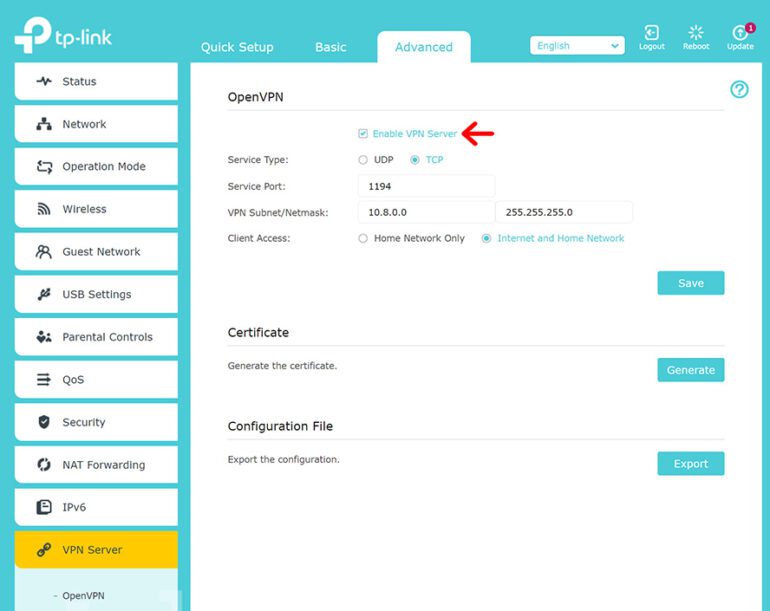Image resolution: width=770 pixels, height=611 pixels.
Task: Click the Update icon with notification badge
Action: pos(740,34)
